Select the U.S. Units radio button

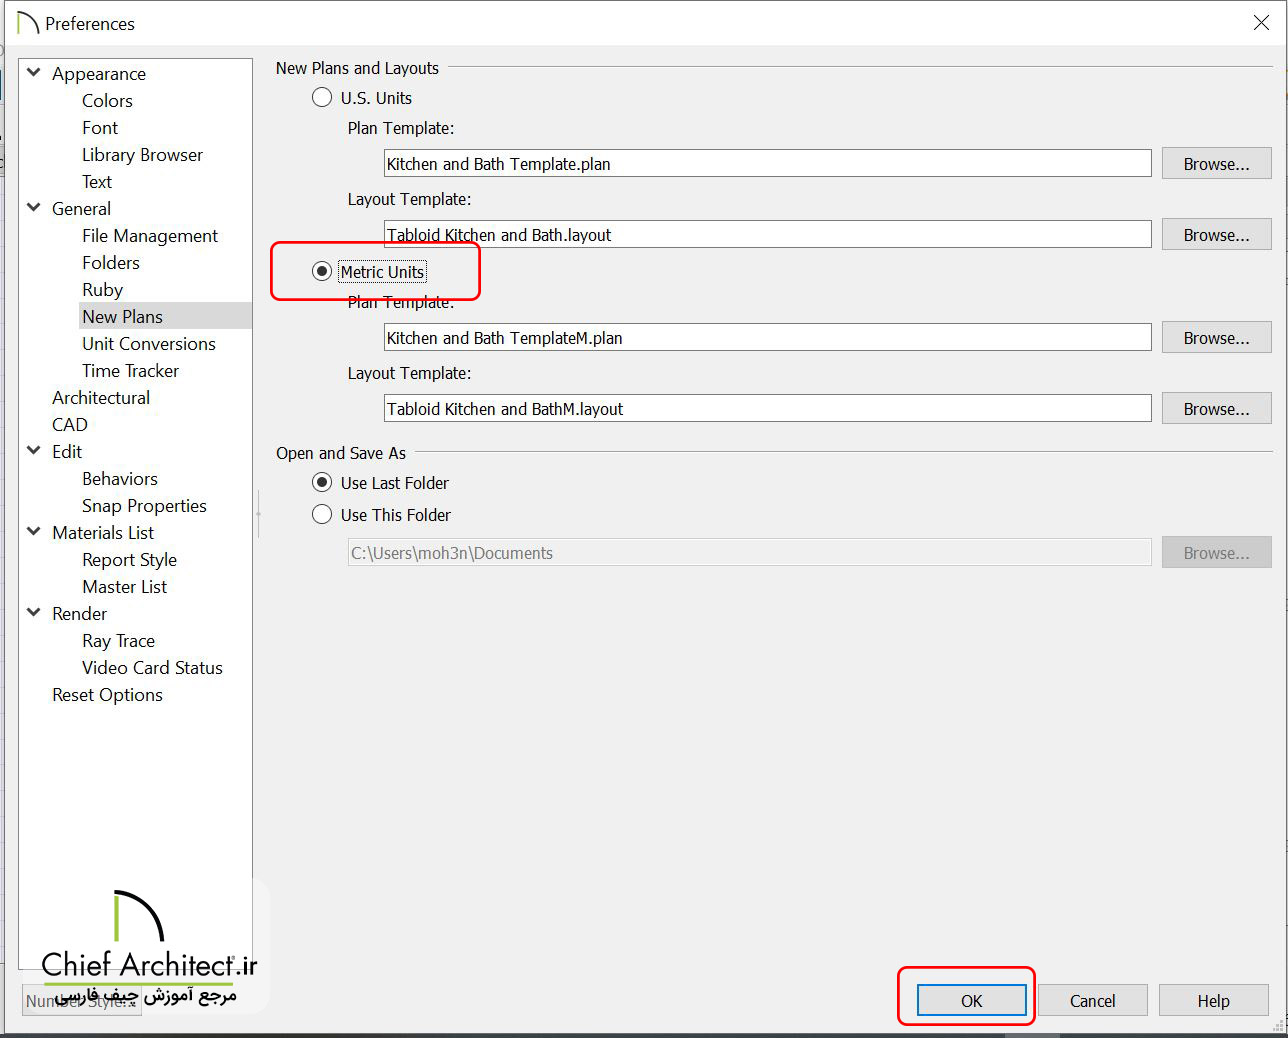coord(322,98)
